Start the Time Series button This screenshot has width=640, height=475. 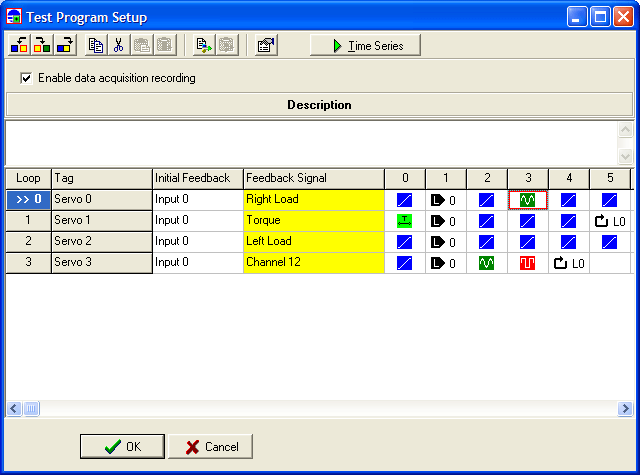(365, 45)
